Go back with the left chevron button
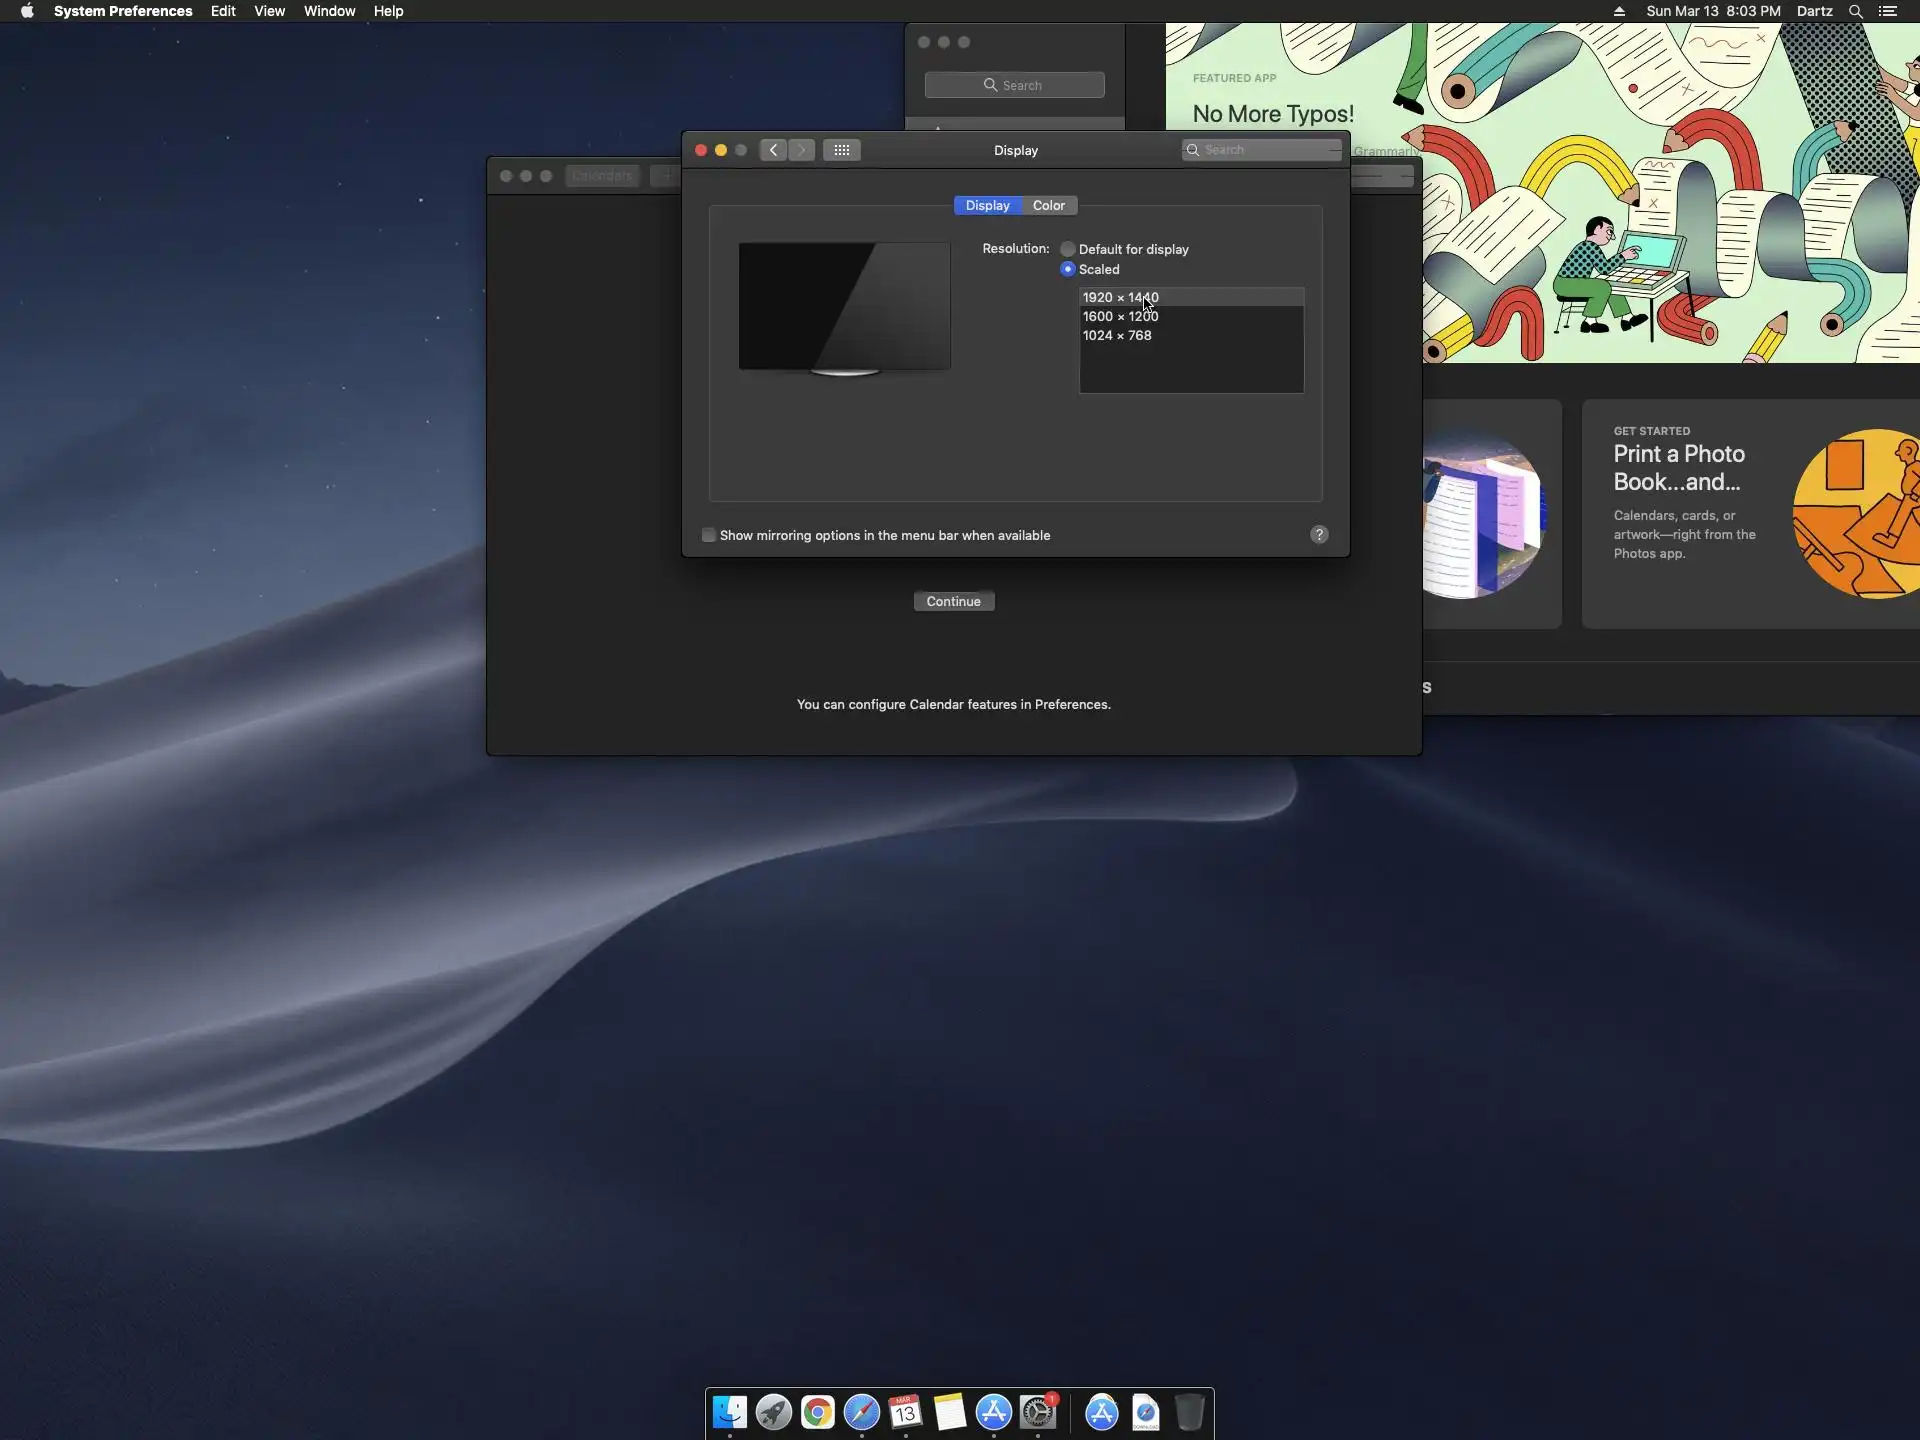1920x1440 pixels. click(773, 150)
